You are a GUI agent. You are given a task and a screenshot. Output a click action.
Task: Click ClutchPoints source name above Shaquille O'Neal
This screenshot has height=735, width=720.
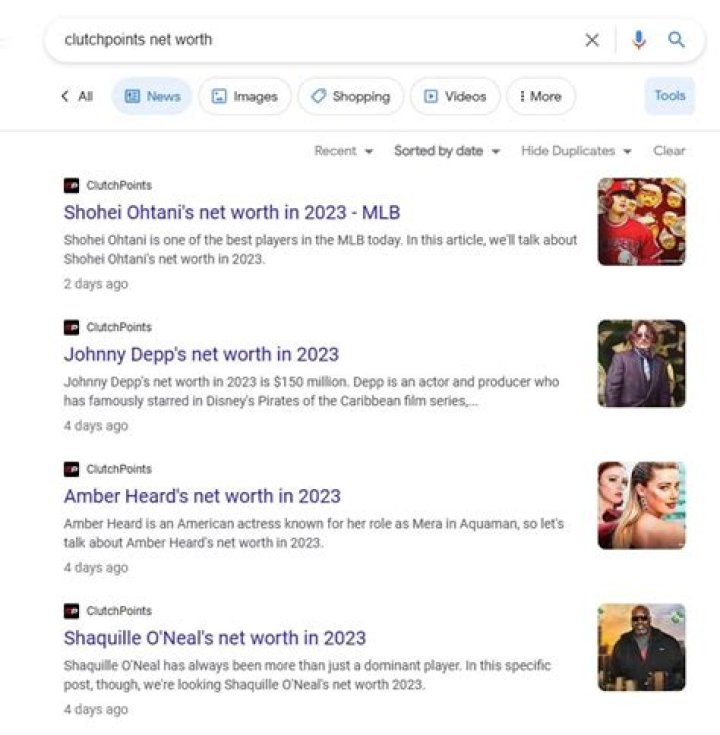[119, 611]
